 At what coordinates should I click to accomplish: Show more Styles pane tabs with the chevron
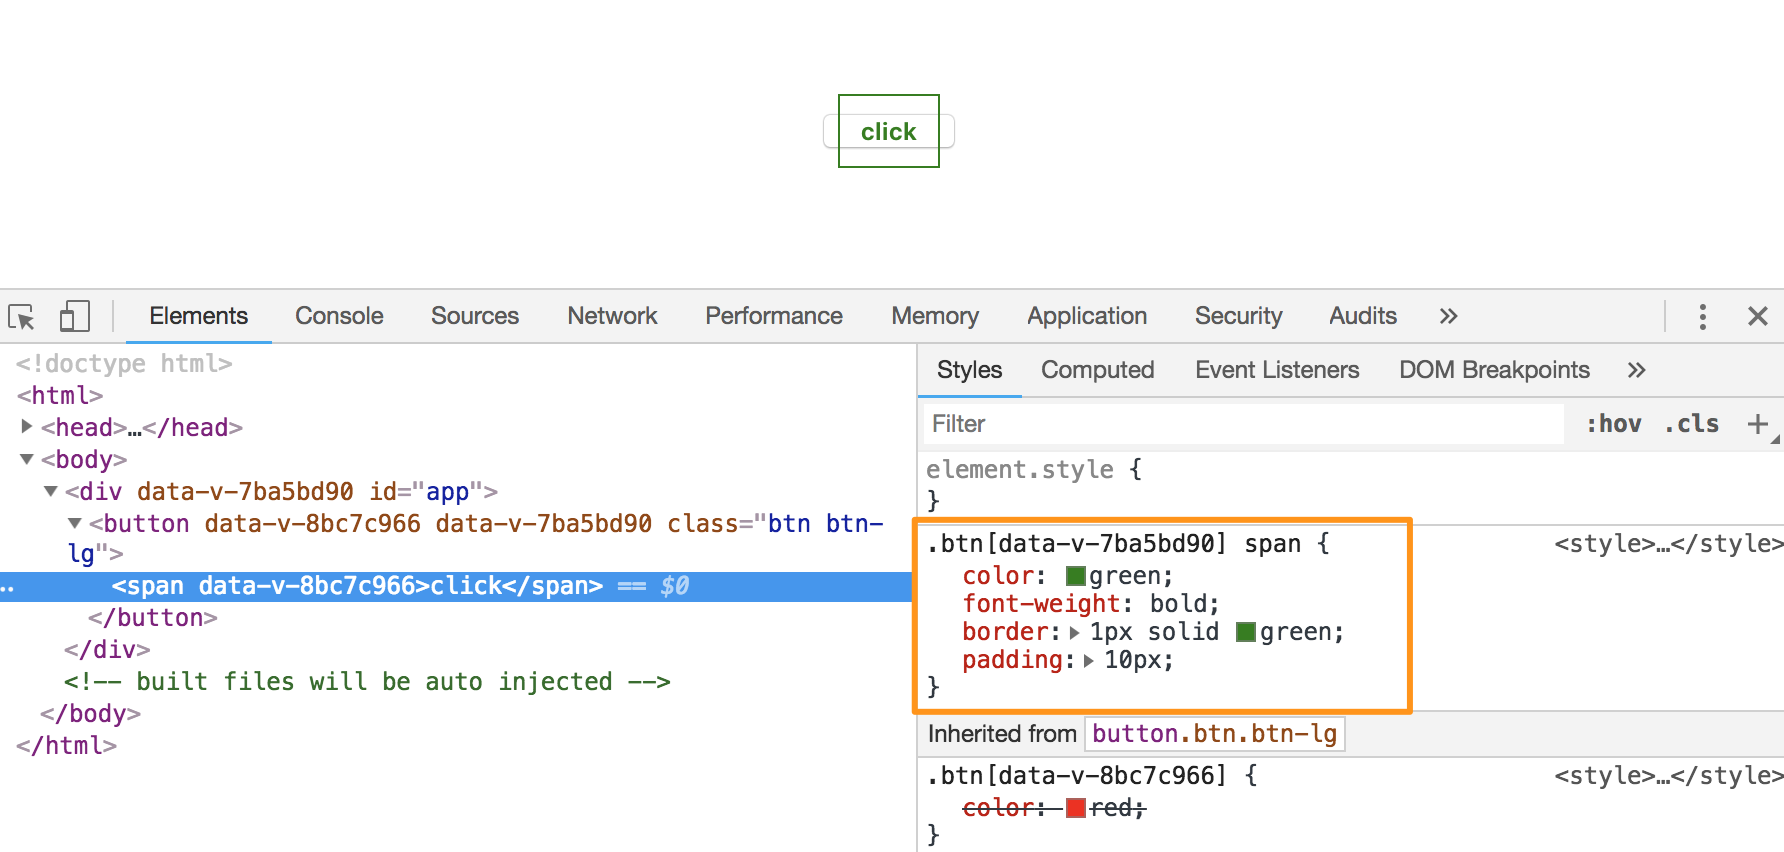[1636, 371]
